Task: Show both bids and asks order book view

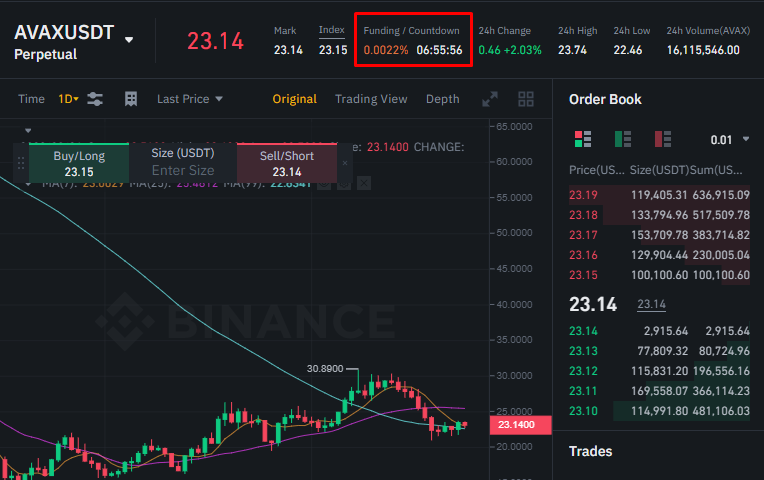Action: coord(583,139)
